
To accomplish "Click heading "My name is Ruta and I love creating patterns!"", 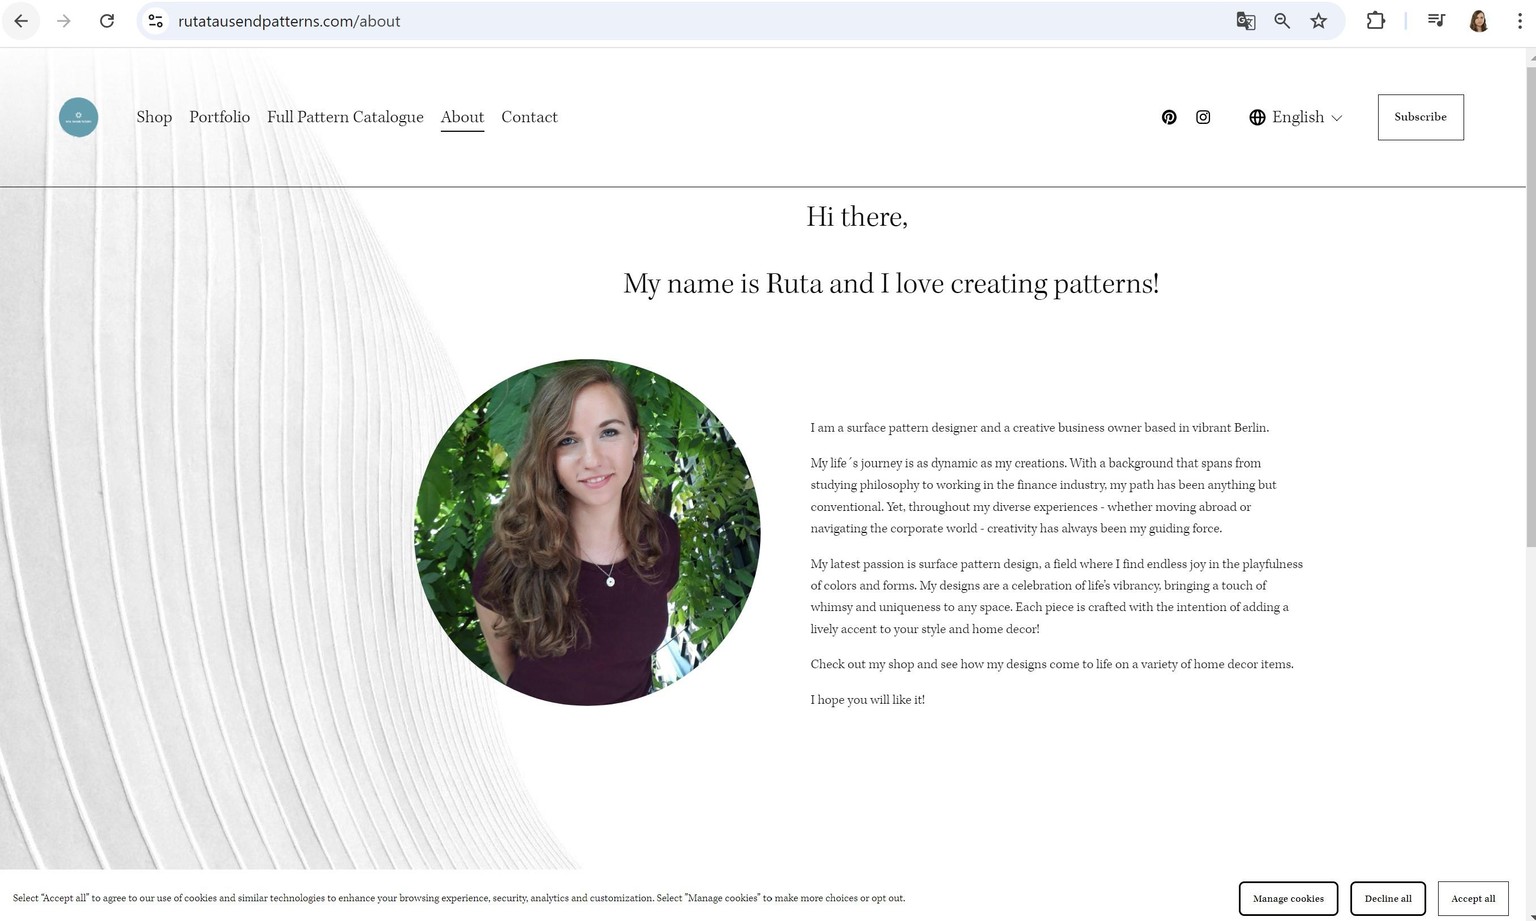I will 891,284.
